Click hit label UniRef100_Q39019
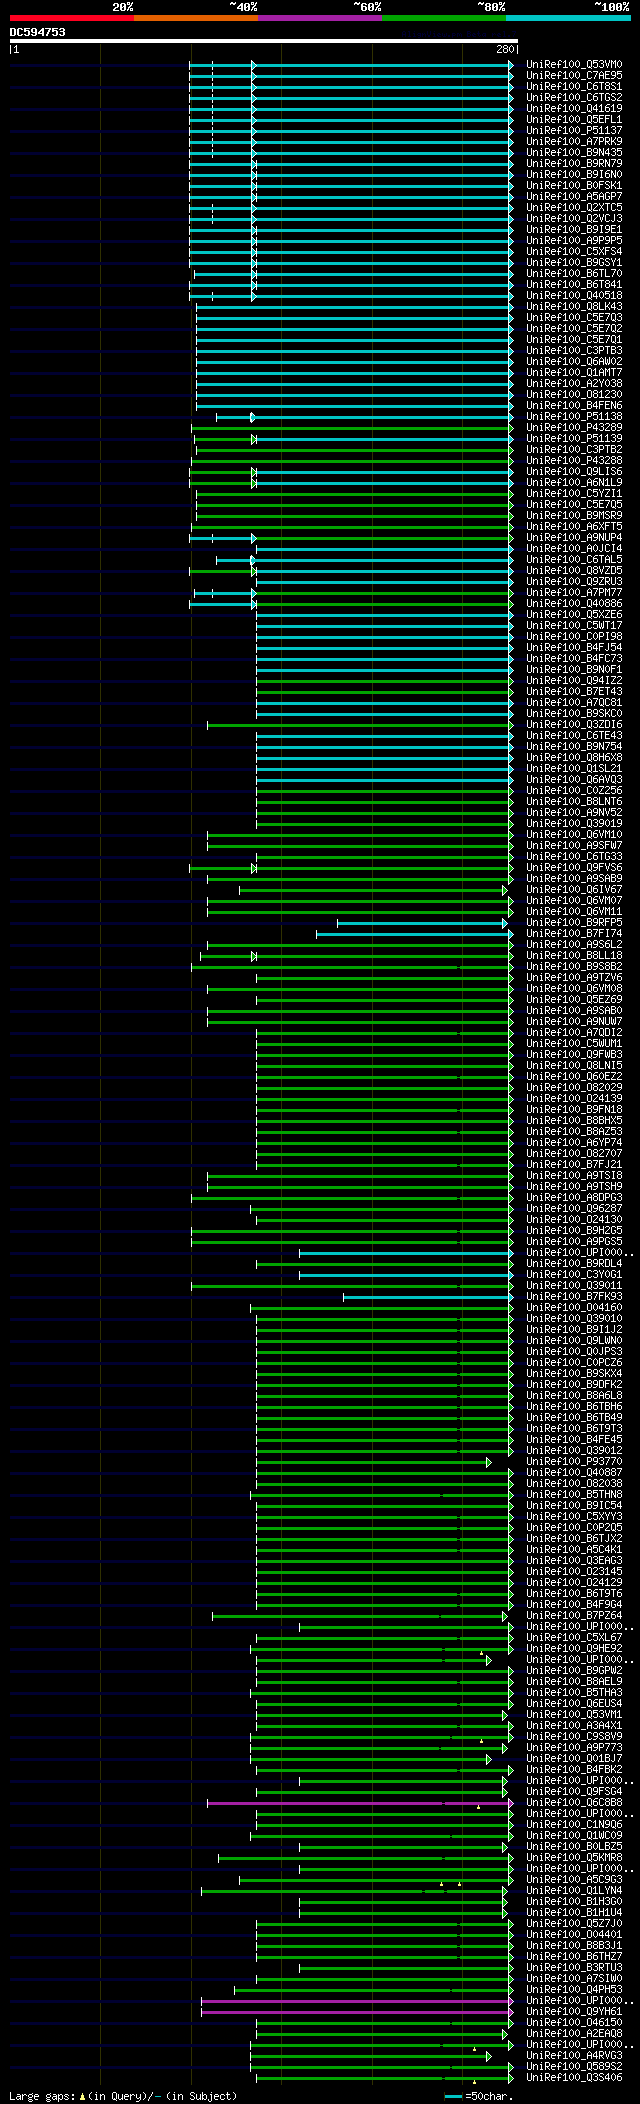Screen dimensions: 640x2104 (x=574, y=823)
